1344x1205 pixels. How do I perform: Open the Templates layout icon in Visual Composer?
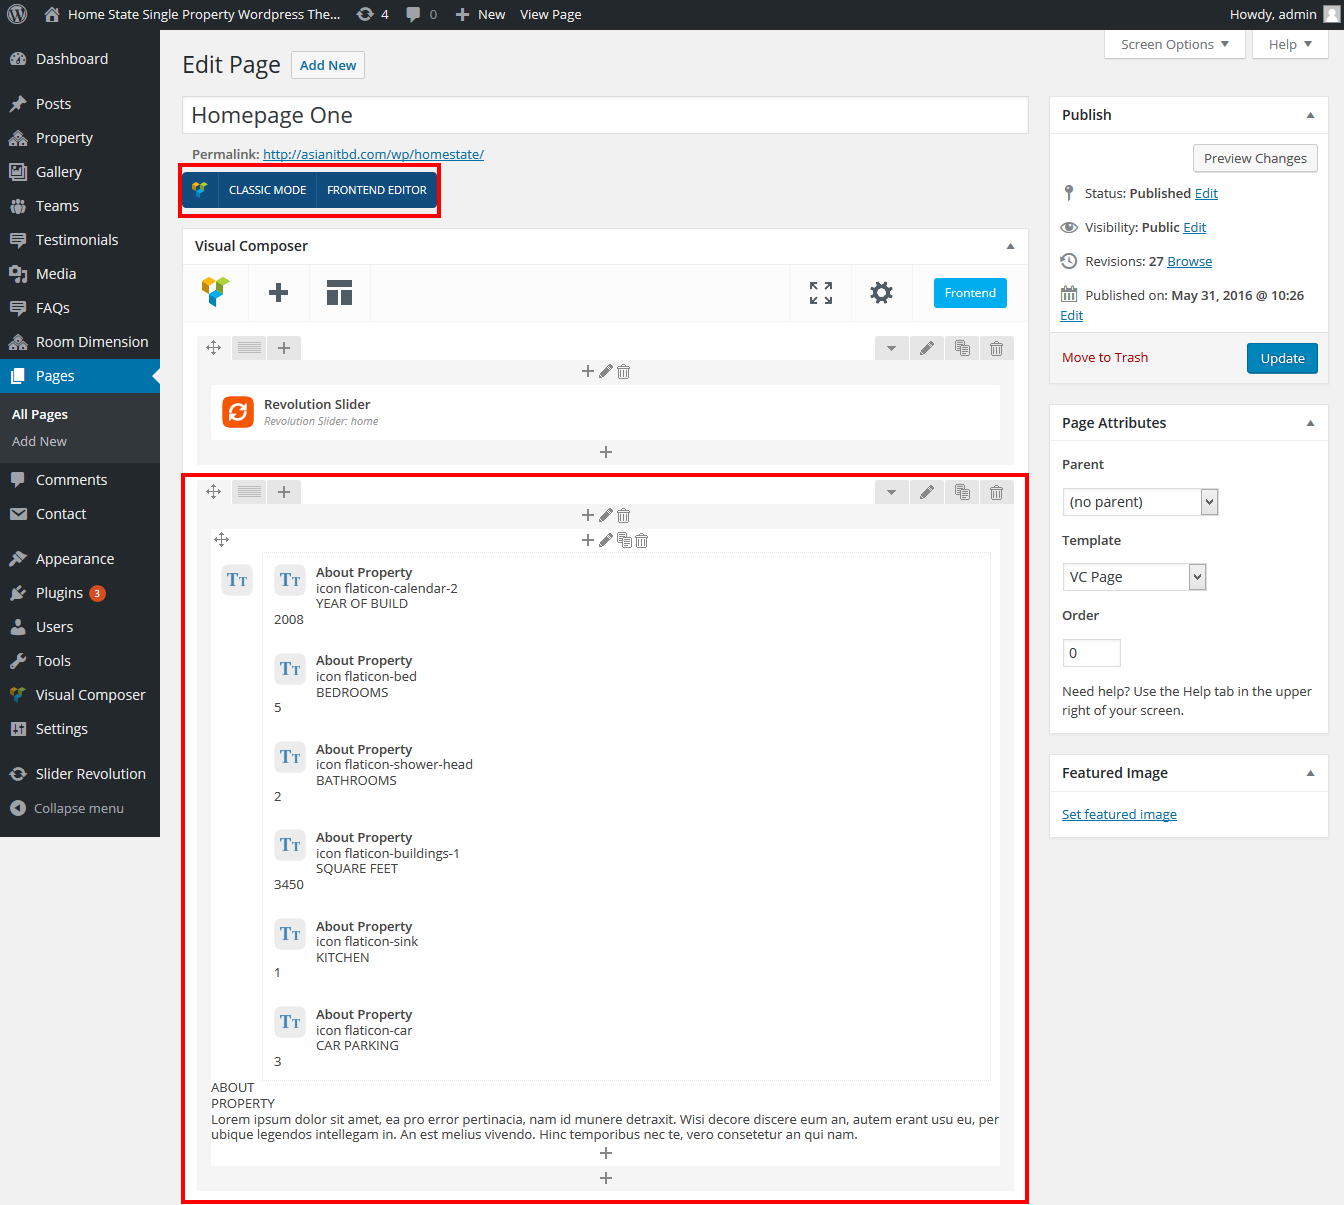339,293
